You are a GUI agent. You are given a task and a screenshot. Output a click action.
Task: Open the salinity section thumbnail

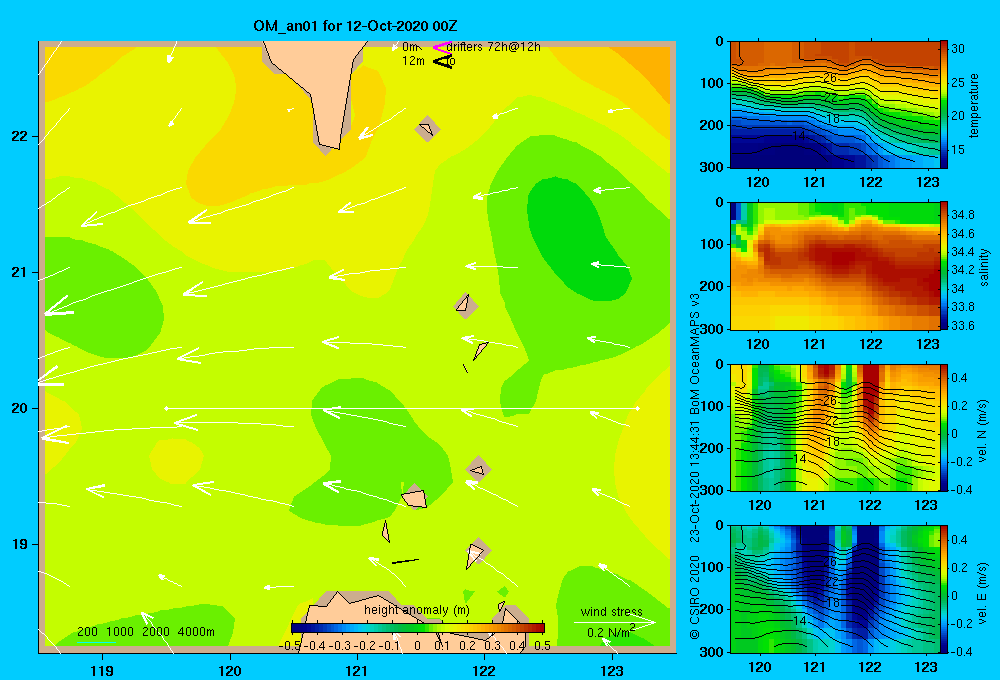click(835, 266)
